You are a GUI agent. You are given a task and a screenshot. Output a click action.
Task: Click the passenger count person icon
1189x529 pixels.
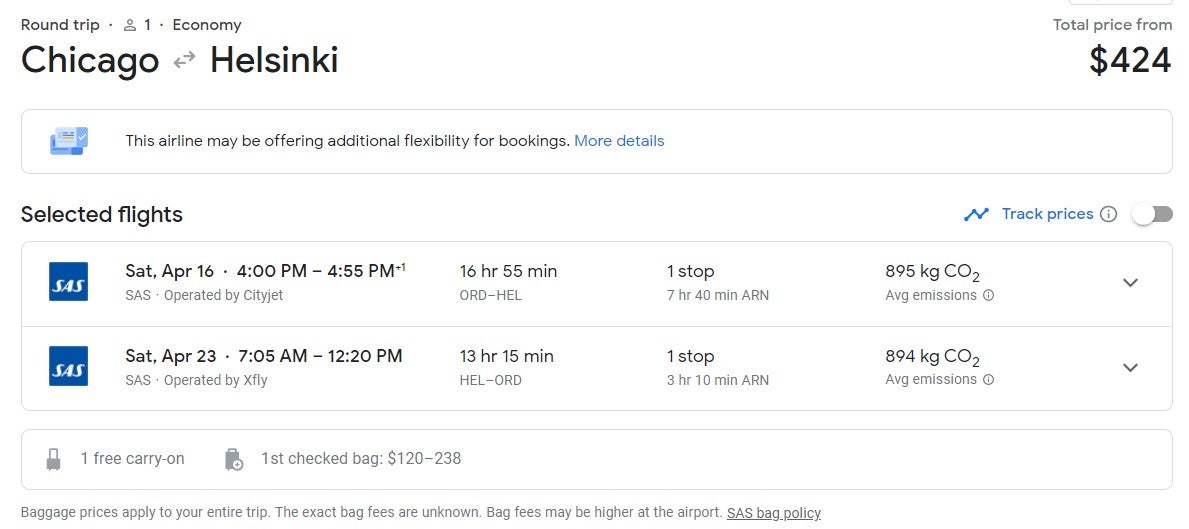point(130,26)
